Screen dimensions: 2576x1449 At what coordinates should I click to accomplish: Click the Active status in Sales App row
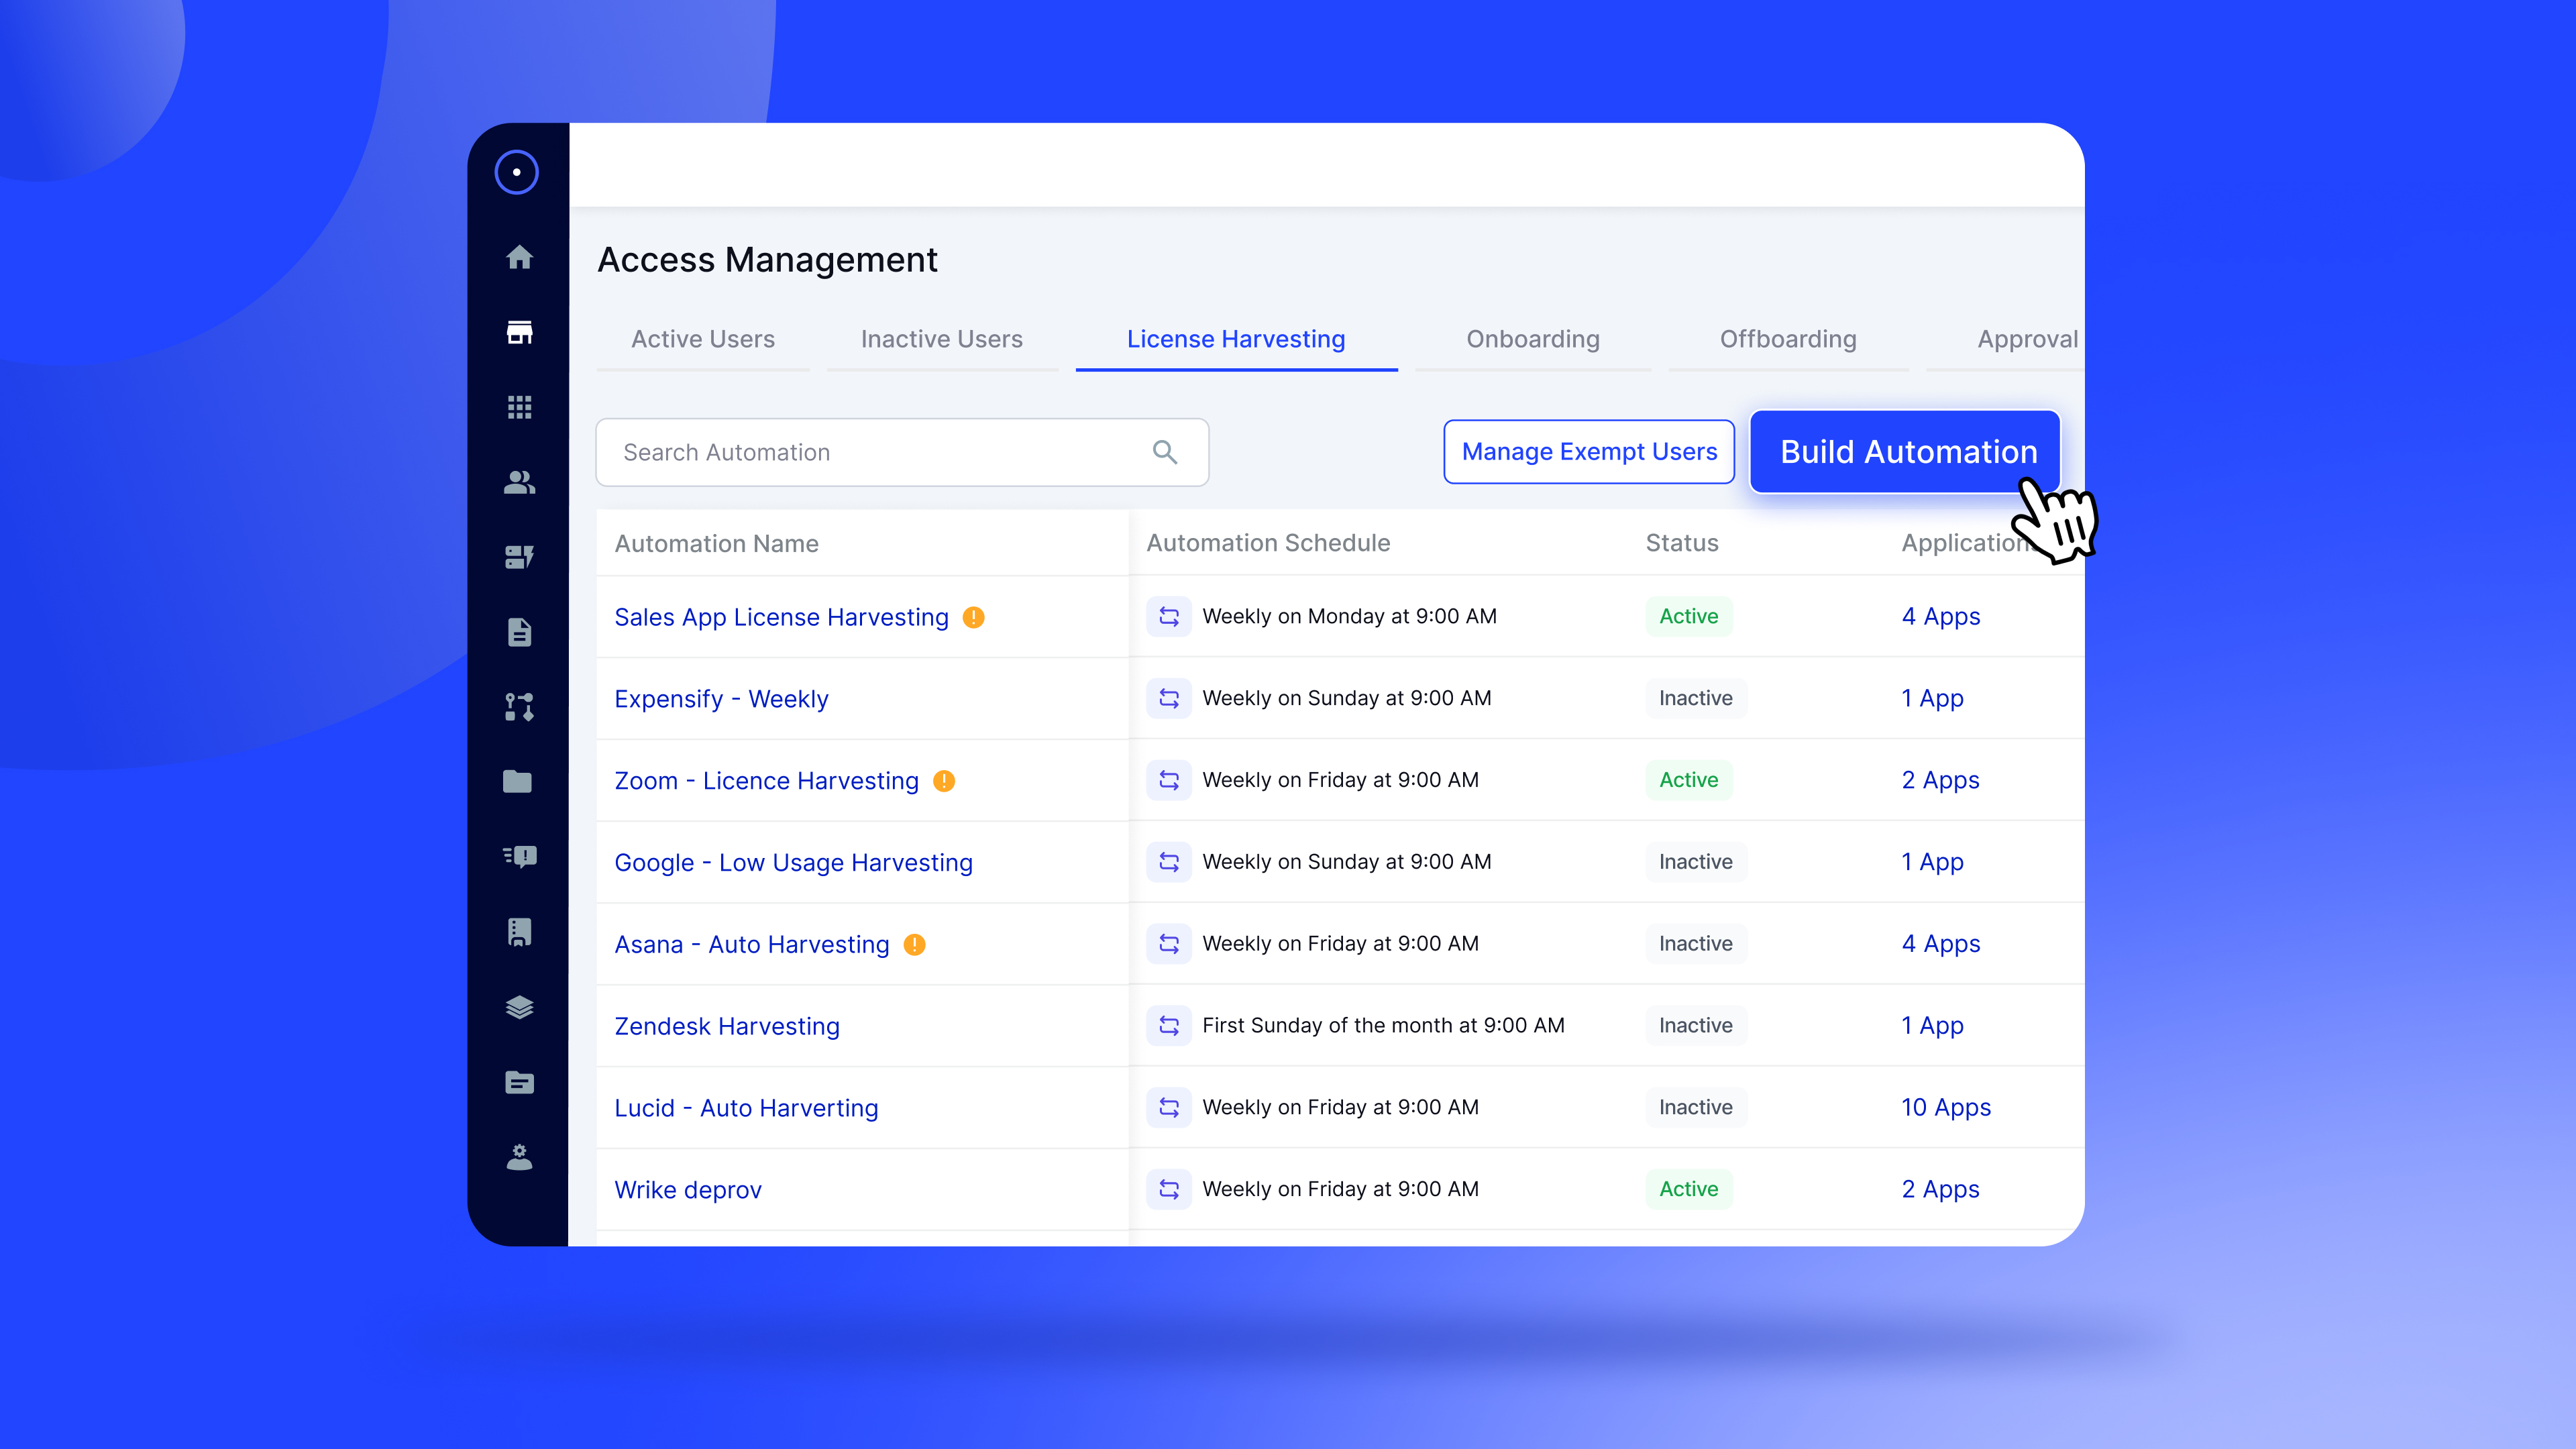[x=1689, y=616]
